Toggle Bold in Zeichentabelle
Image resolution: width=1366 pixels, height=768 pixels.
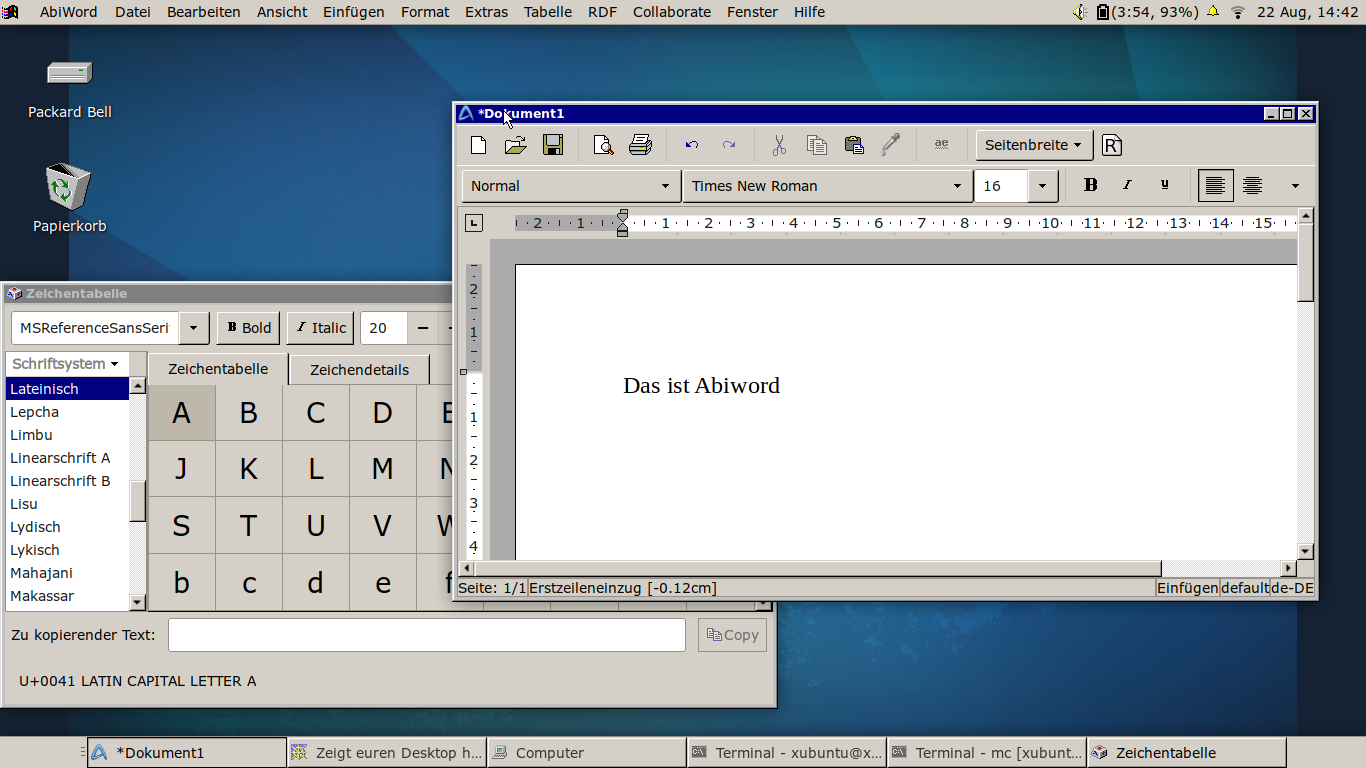click(249, 327)
